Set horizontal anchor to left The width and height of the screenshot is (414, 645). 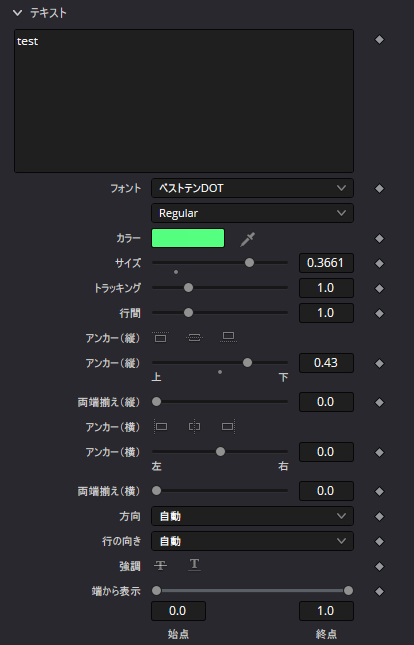(160, 427)
